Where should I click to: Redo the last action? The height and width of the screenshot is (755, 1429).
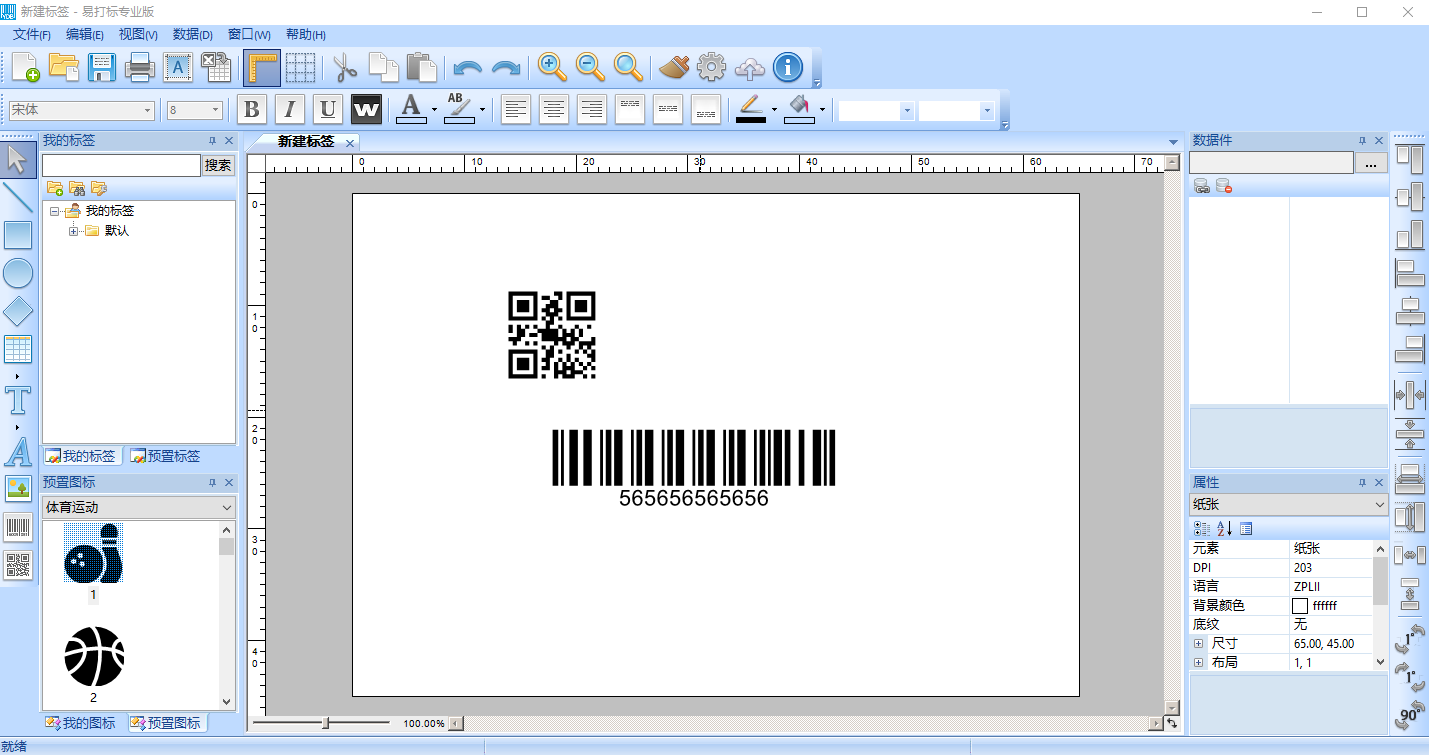(506, 68)
